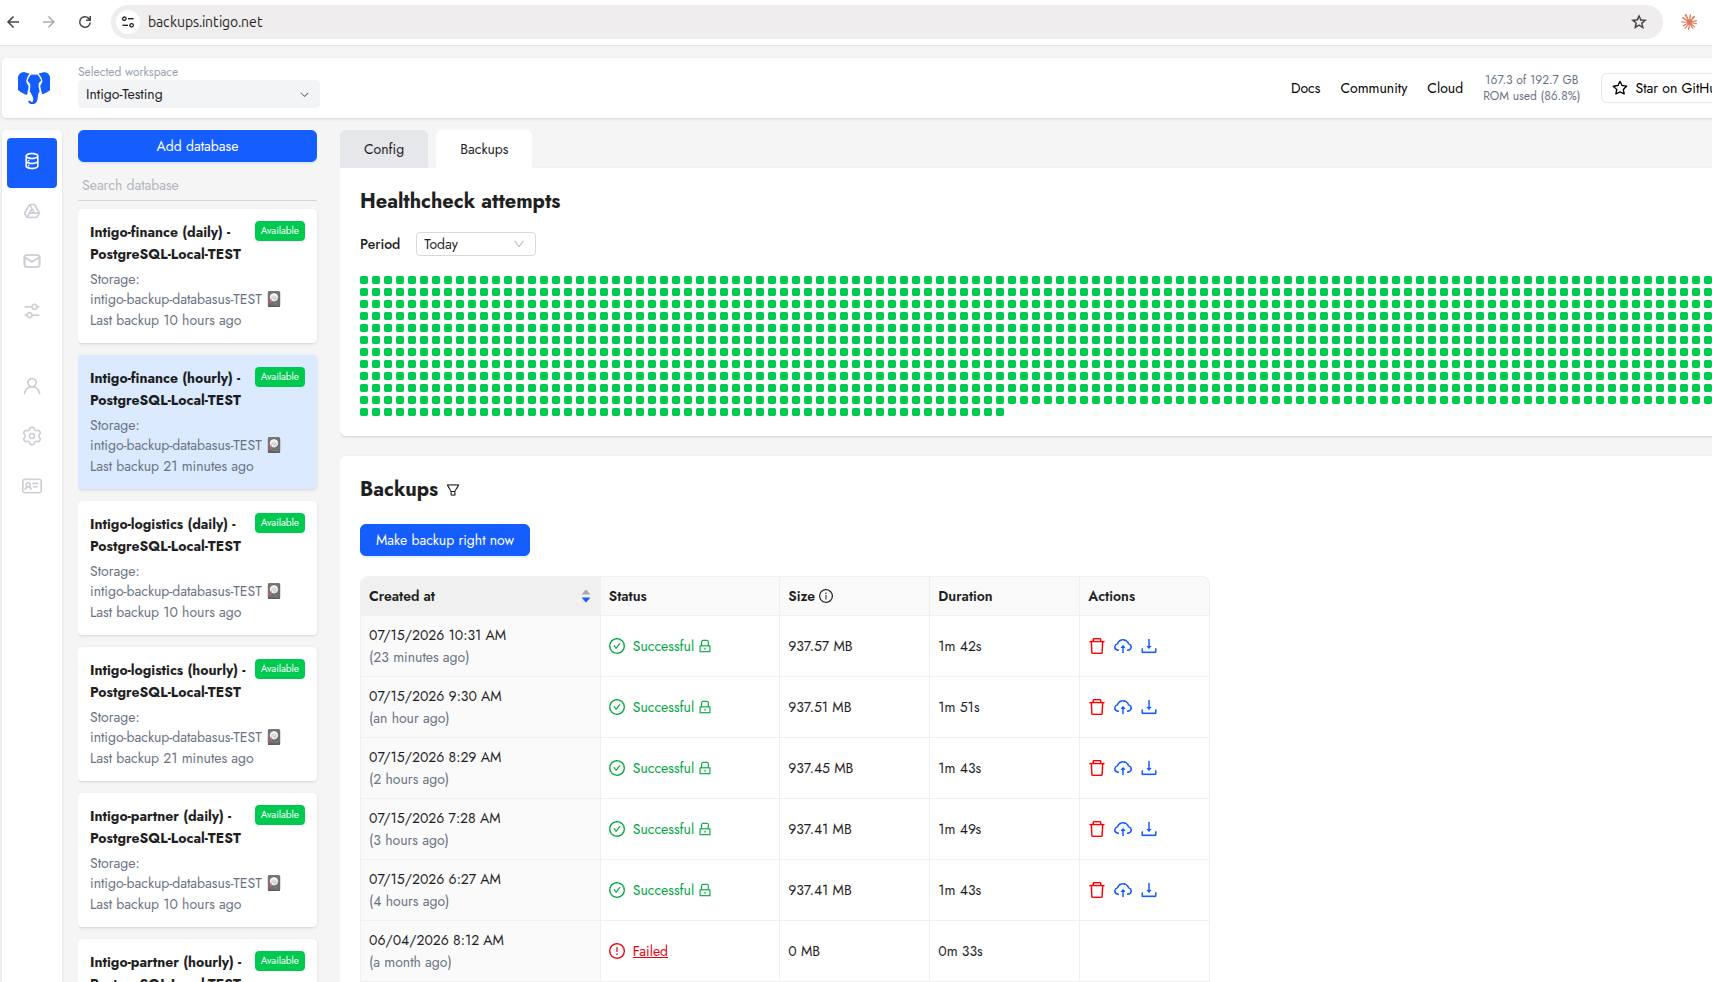
Task: Open the backups filter funnel icon
Action: (453, 490)
